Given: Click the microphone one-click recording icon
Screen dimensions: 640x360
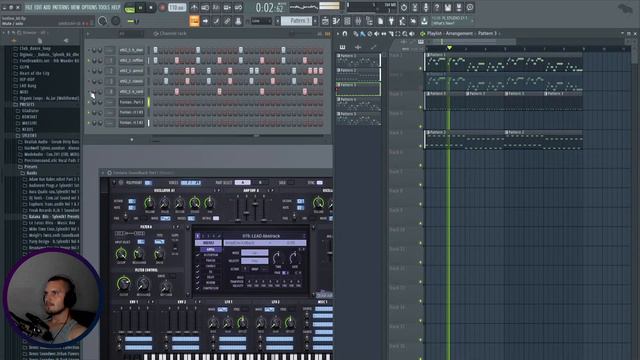Looking at the screenshot, I should pos(426,7).
